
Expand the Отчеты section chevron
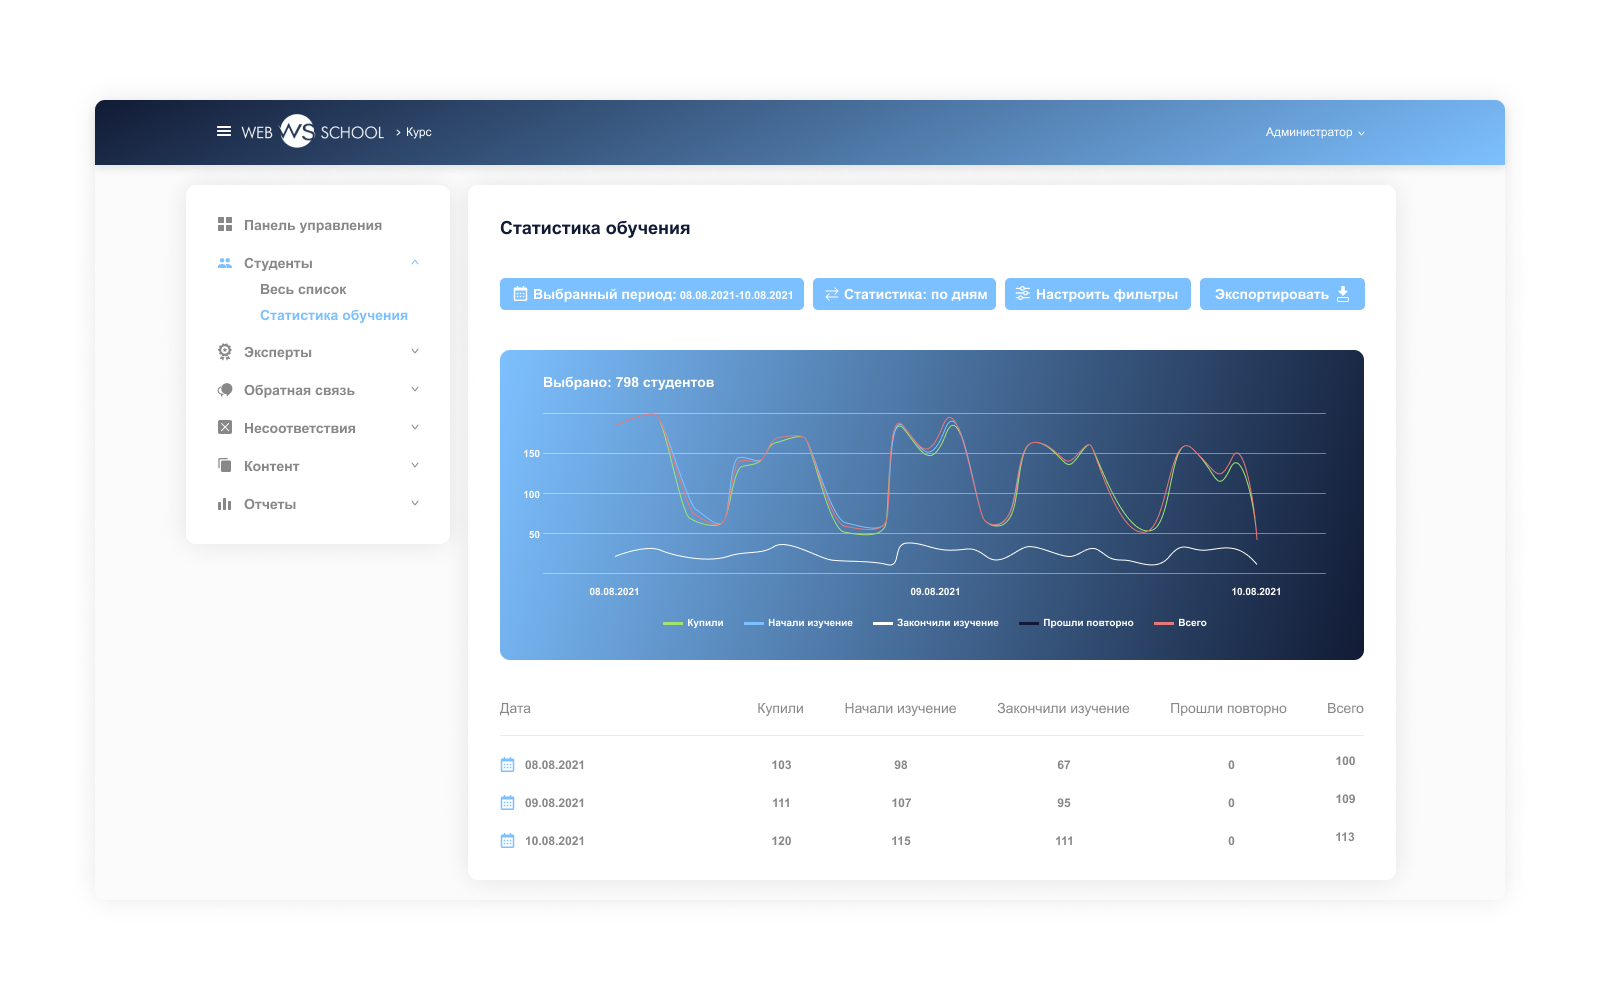click(415, 503)
